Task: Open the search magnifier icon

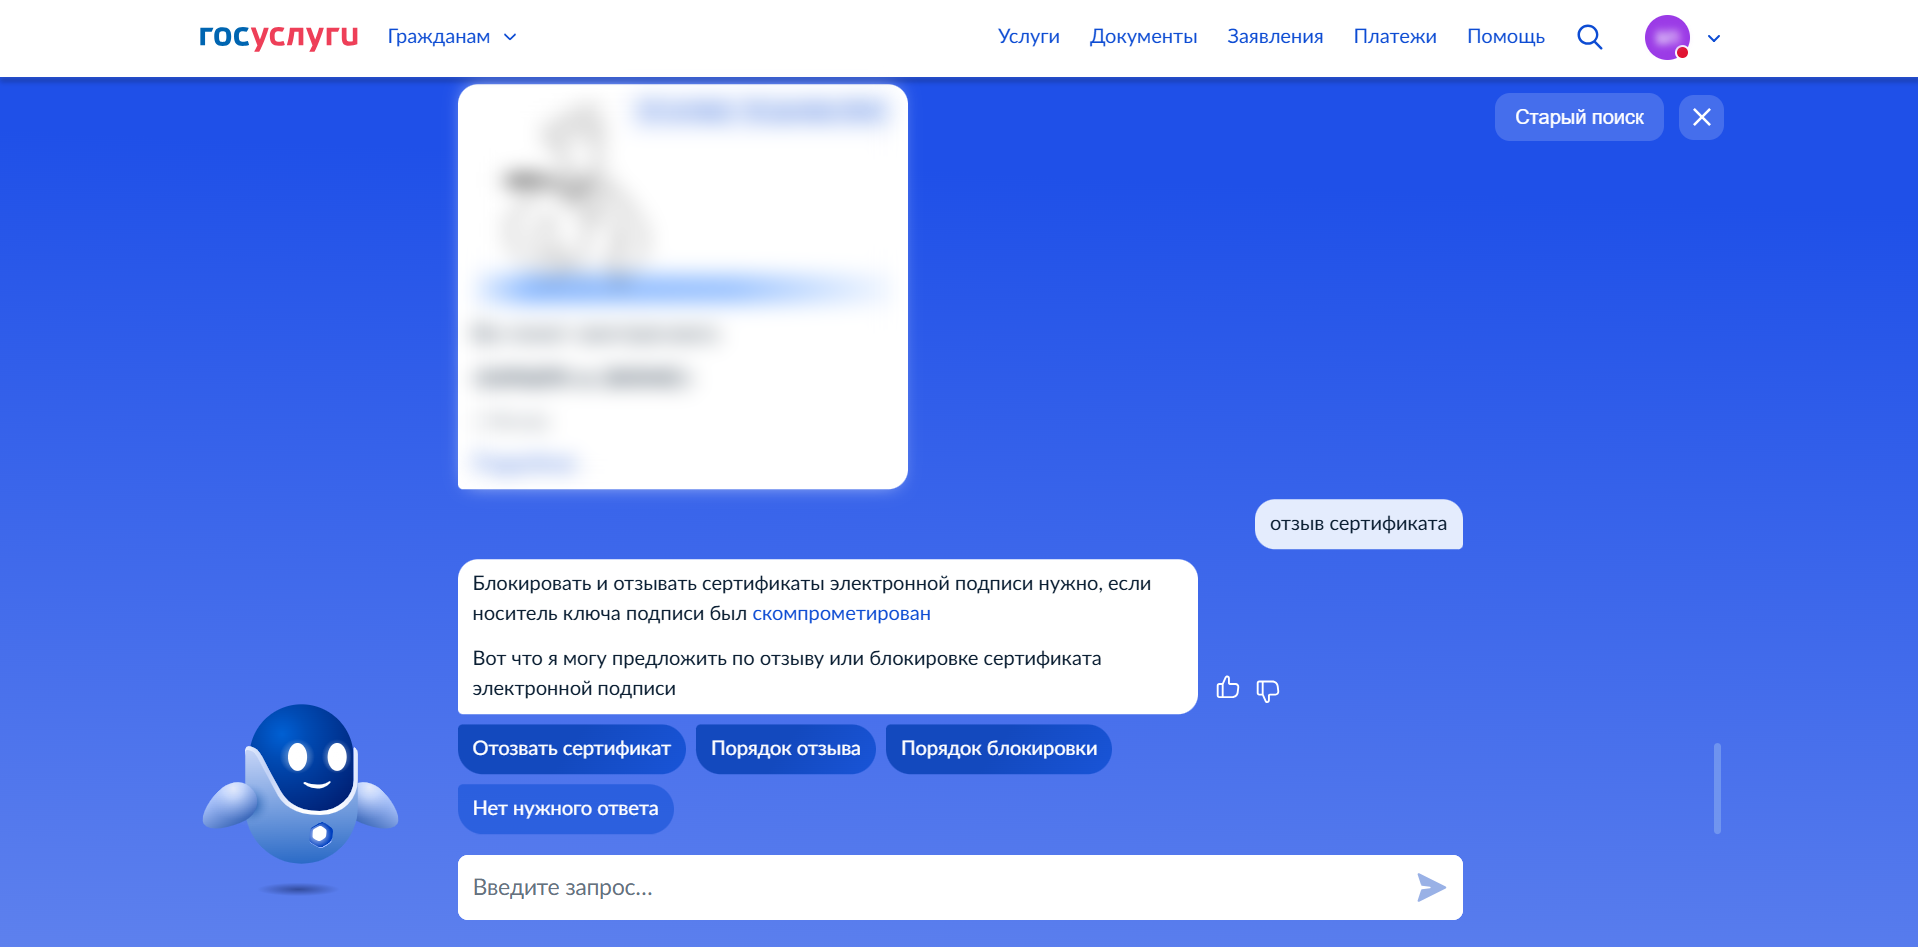Action: [x=1589, y=37]
